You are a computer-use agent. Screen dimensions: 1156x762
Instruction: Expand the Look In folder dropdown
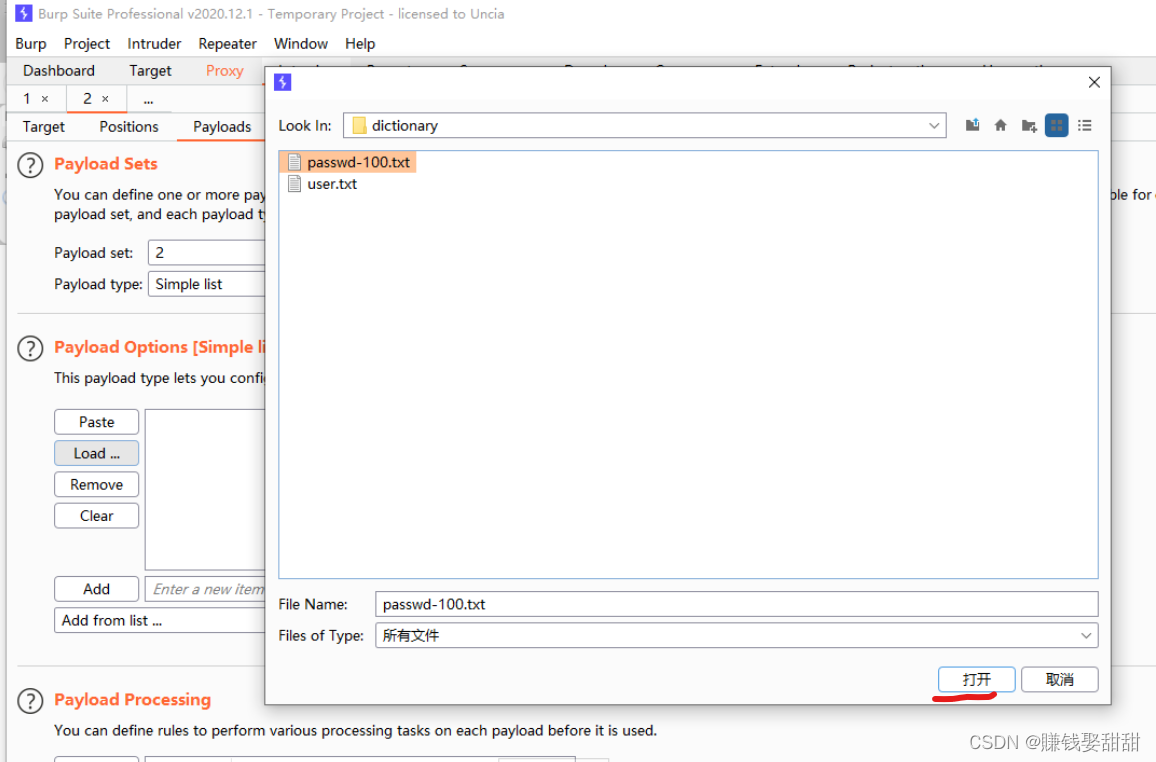(934, 125)
